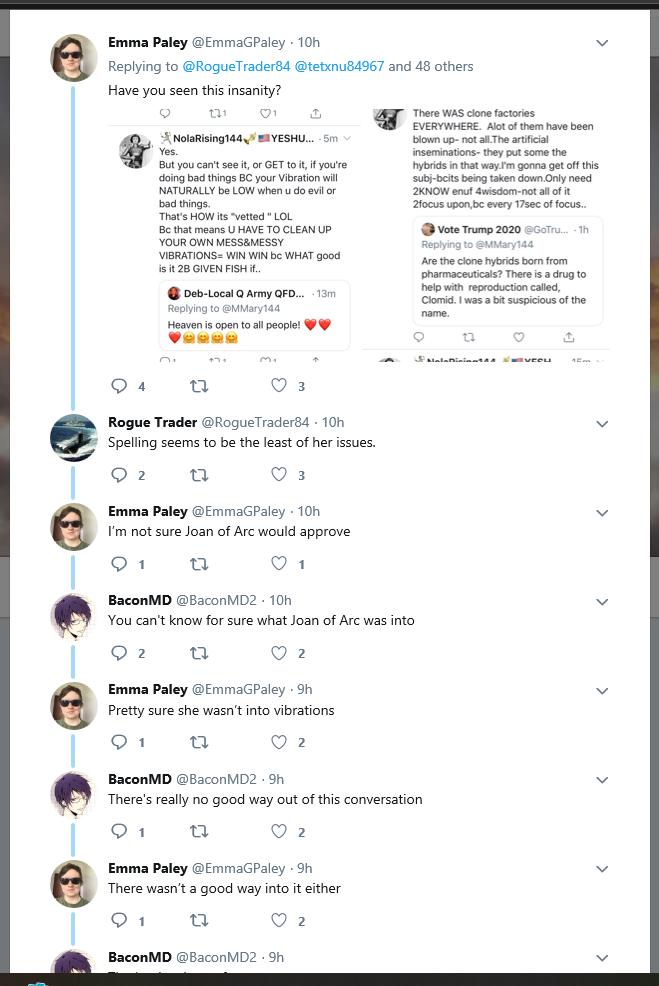Reply to Rogue Trader's spelling tweet
659x986 pixels.
click(119, 475)
